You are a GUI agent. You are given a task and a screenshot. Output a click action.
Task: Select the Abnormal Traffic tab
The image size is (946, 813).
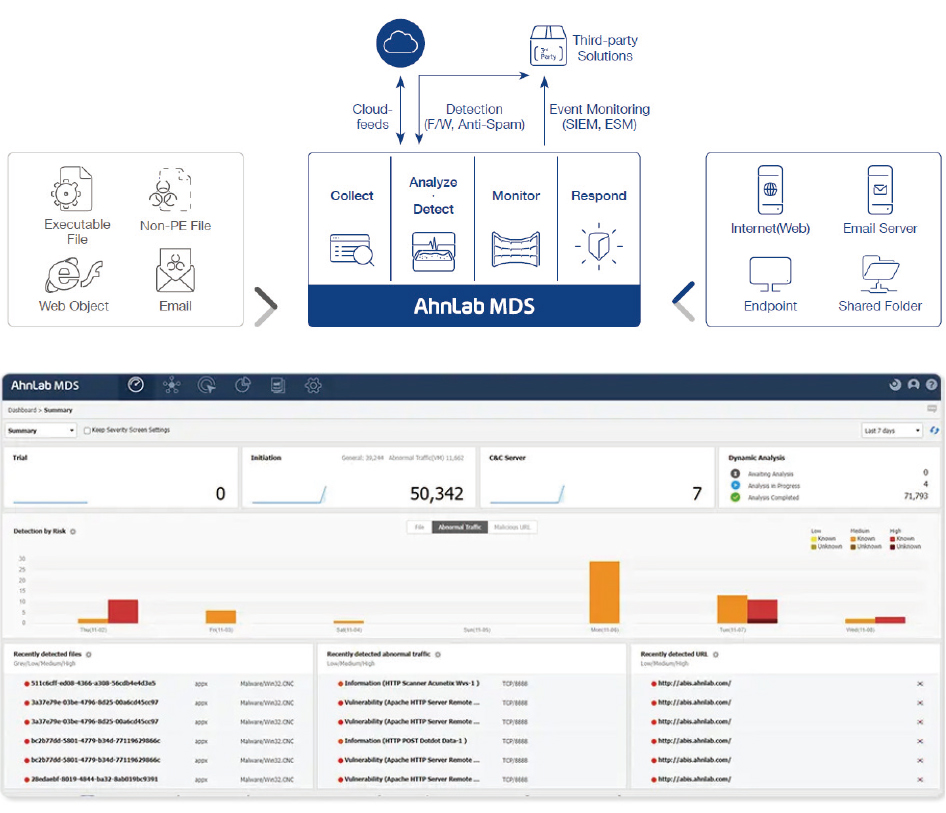[459, 527]
